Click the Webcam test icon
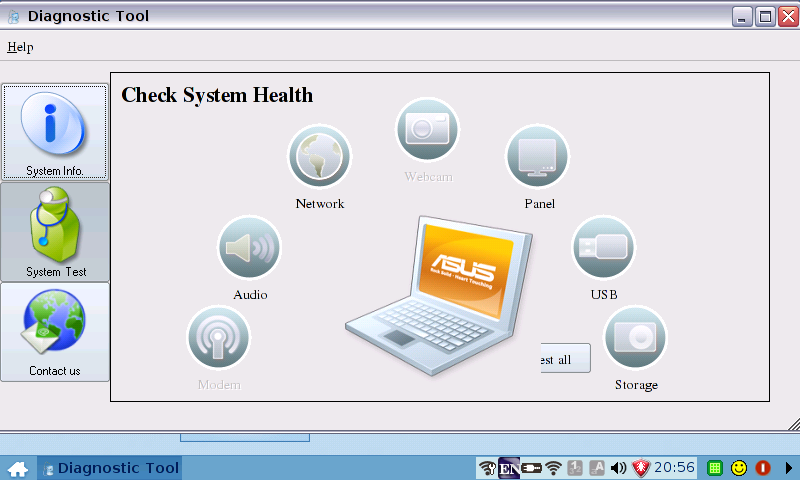The image size is (800, 480). click(428, 129)
